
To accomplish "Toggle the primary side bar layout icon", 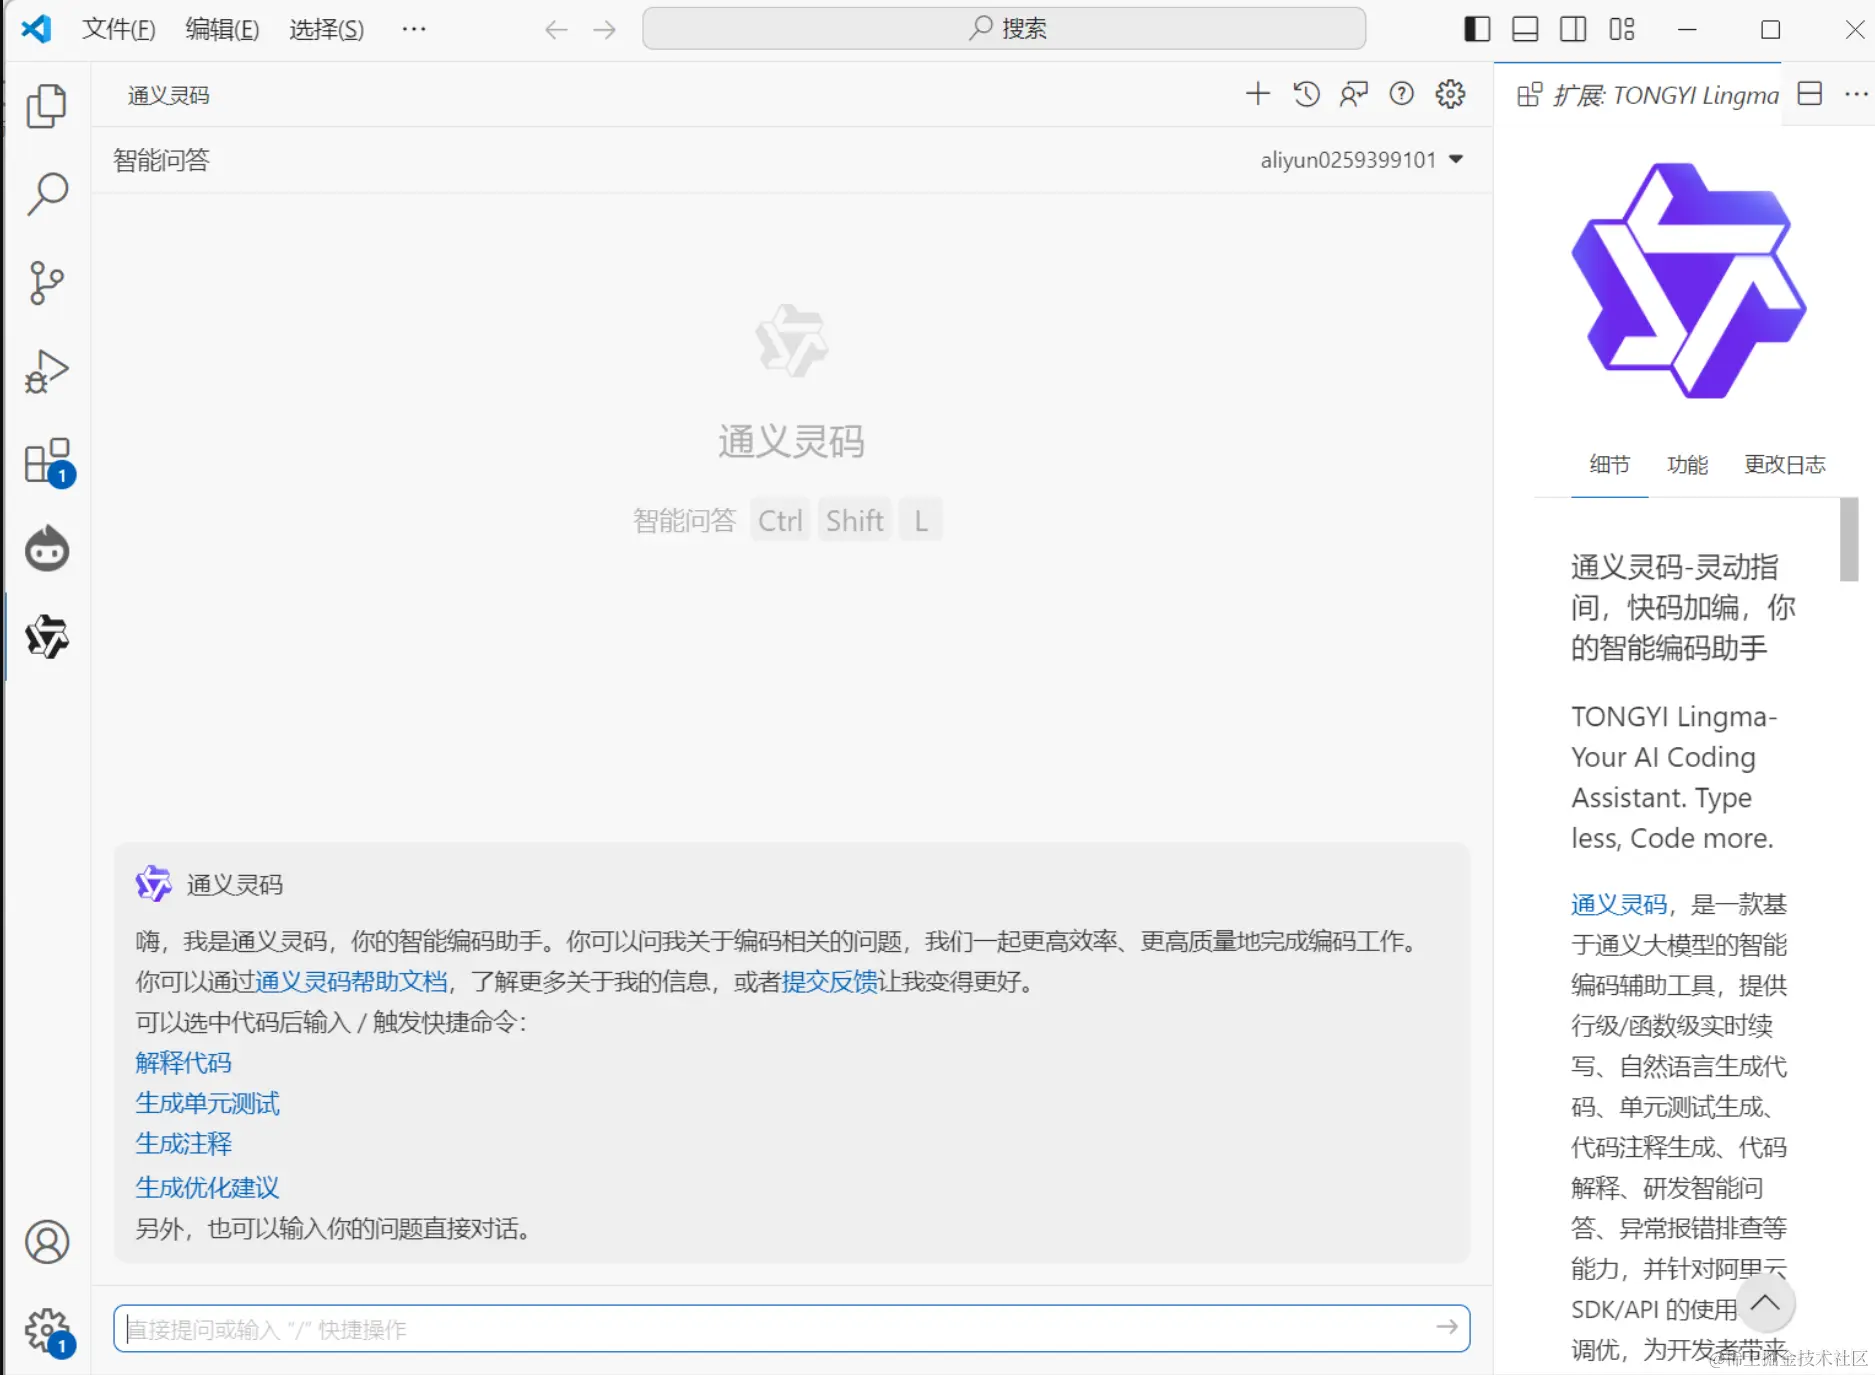I will [1477, 29].
